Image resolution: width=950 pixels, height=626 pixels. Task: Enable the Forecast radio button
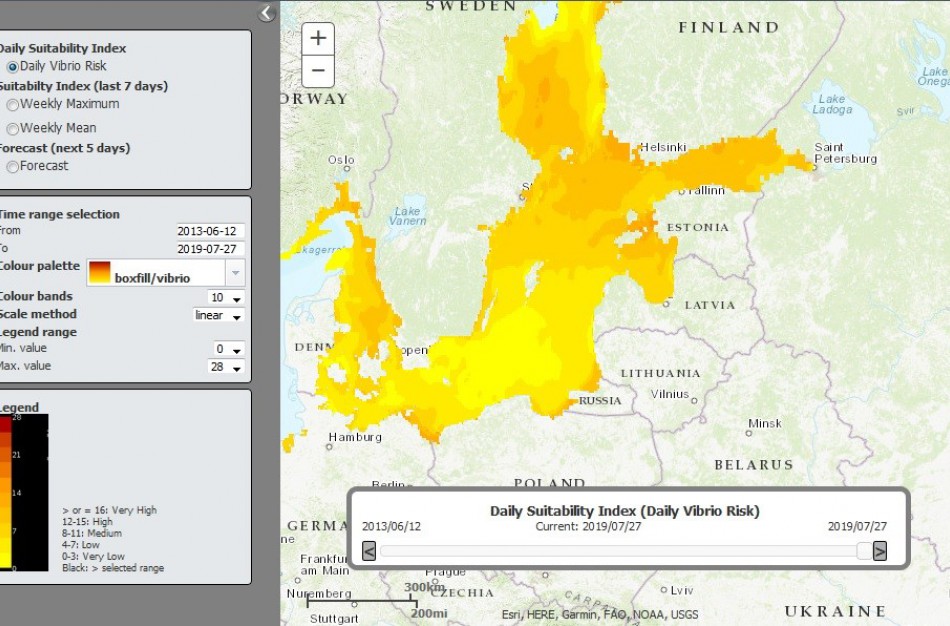[13, 166]
